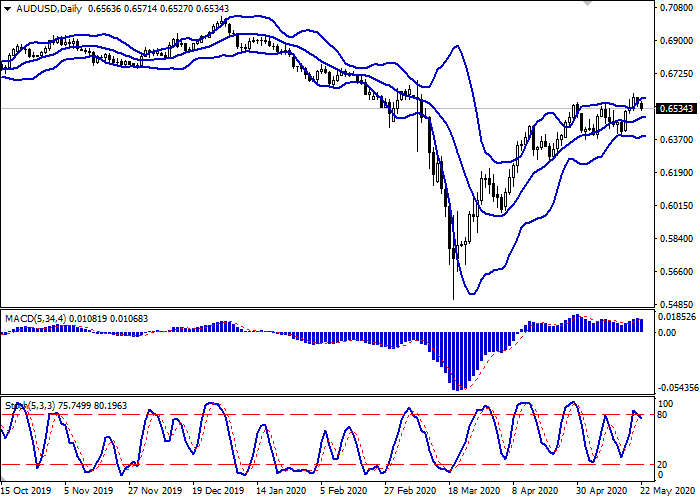Click the 0.67250 price scale label

pyautogui.click(x=677, y=74)
